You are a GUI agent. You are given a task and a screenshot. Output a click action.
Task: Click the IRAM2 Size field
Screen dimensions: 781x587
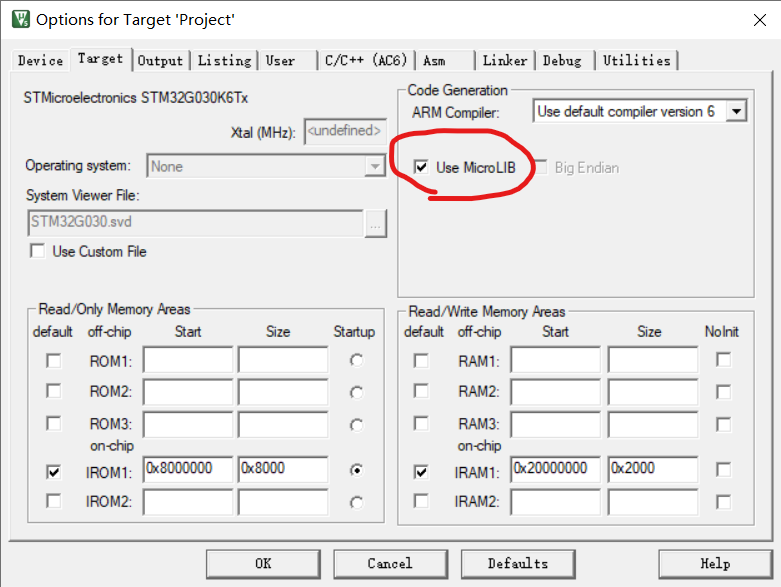click(x=652, y=502)
